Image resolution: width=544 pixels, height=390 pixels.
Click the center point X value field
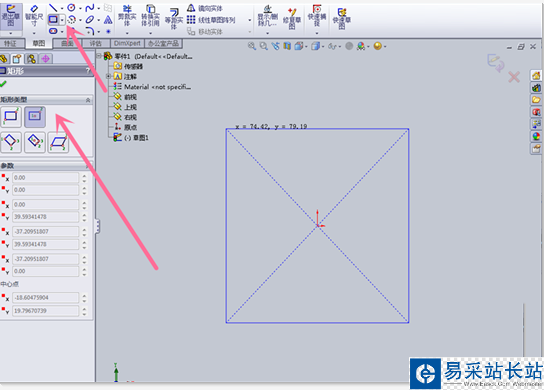point(45,298)
